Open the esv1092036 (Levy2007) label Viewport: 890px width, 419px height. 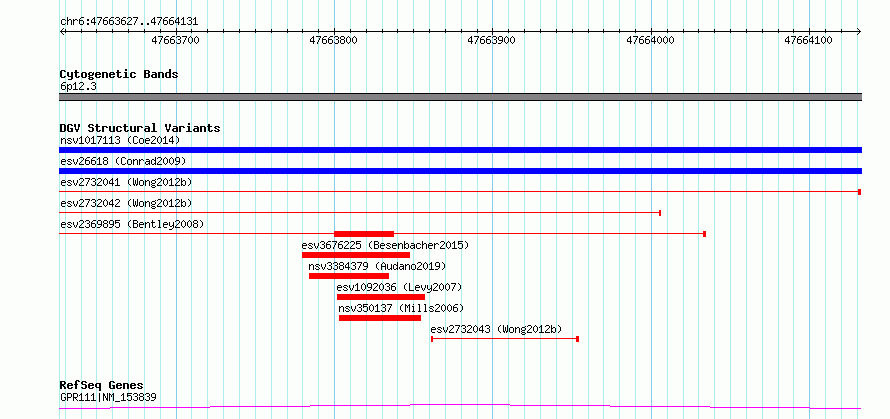point(400,287)
